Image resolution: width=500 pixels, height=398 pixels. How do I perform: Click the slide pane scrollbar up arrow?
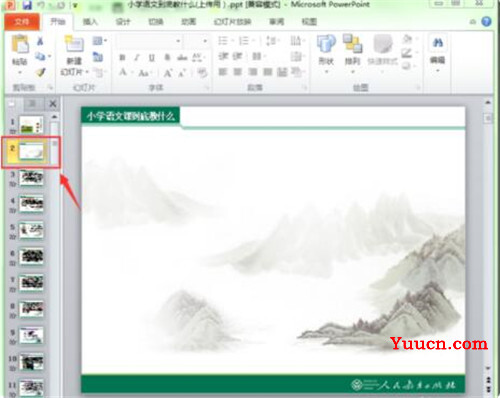pyautogui.click(x=54, y=117)
